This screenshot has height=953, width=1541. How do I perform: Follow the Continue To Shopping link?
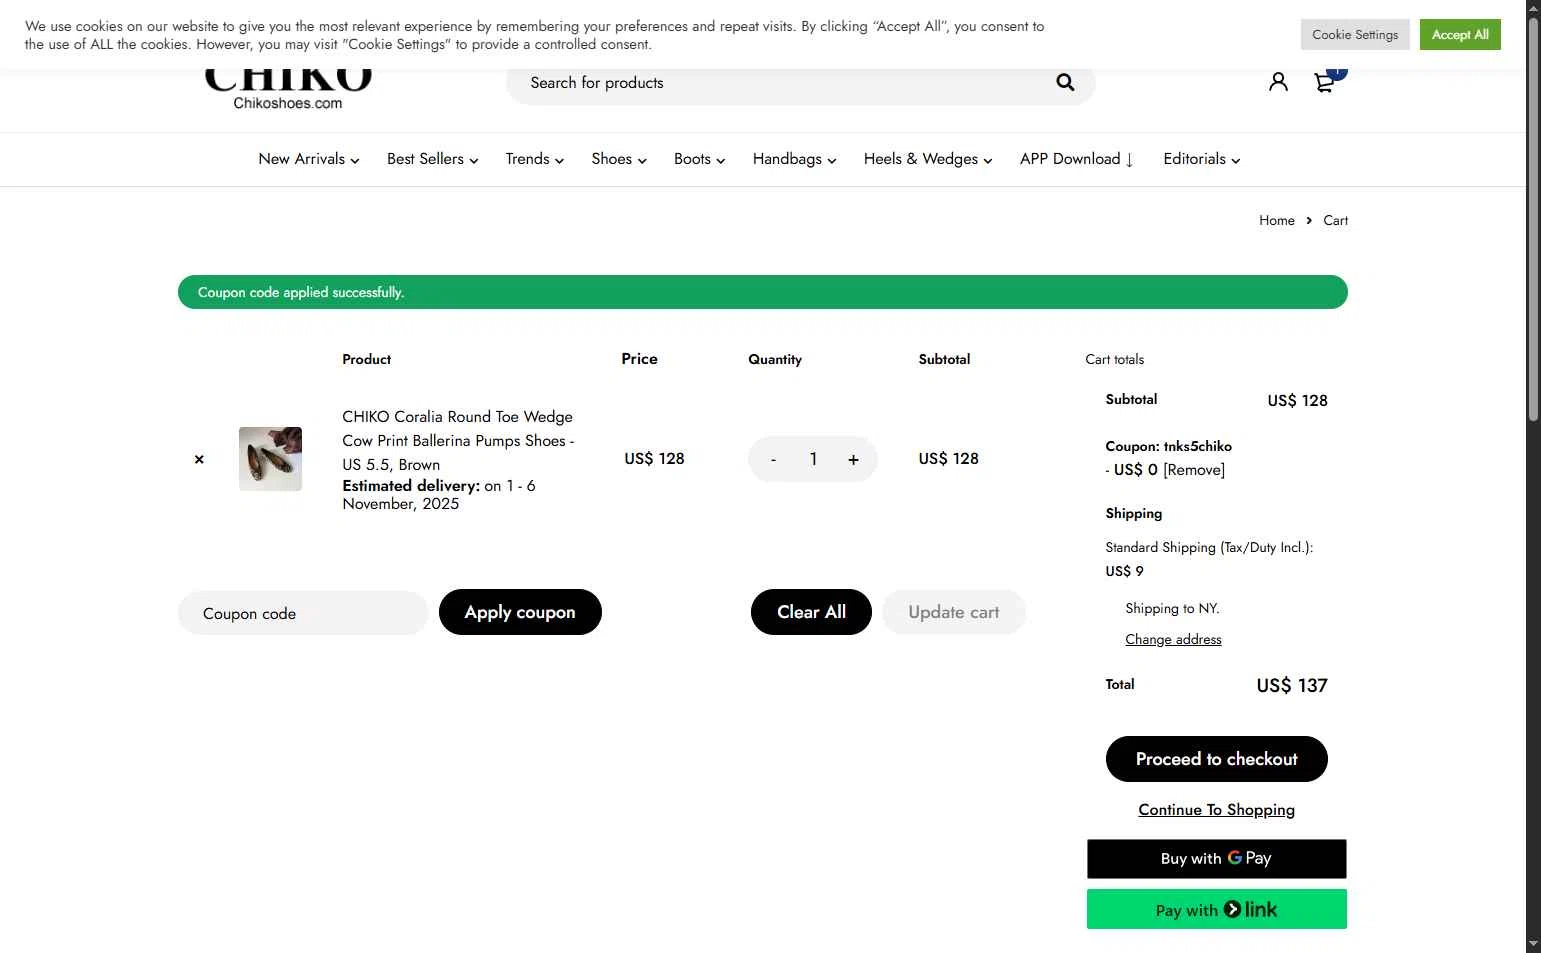click(x=1216, y=810)
